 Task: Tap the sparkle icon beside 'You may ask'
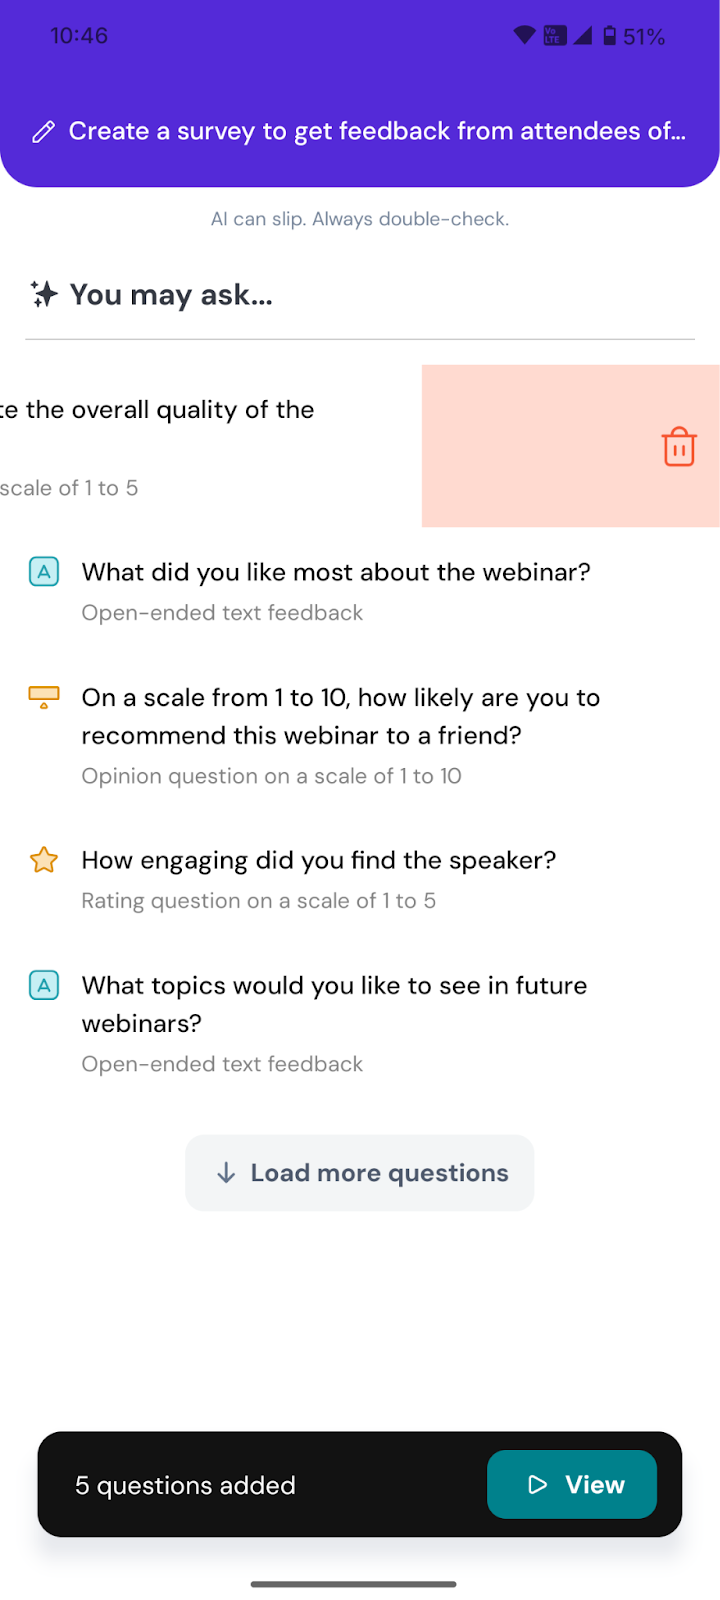coord(44,294)
